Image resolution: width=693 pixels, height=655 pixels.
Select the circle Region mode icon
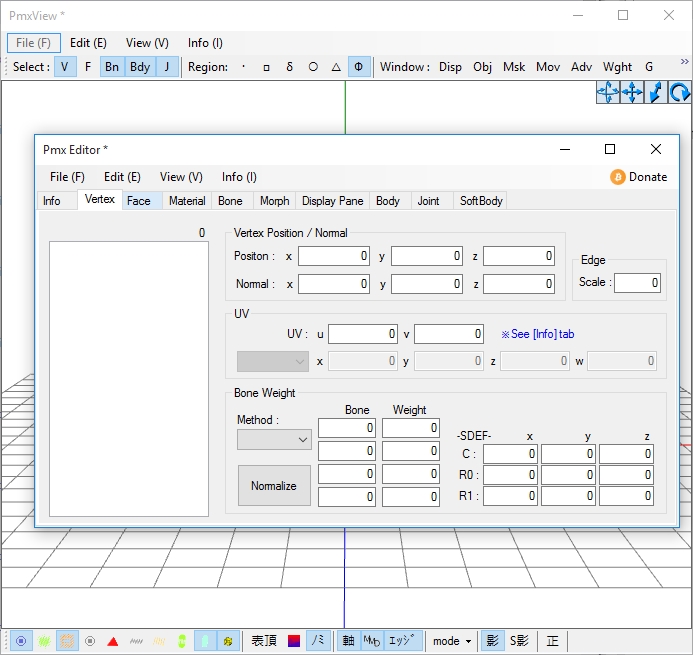coord(313,67)
